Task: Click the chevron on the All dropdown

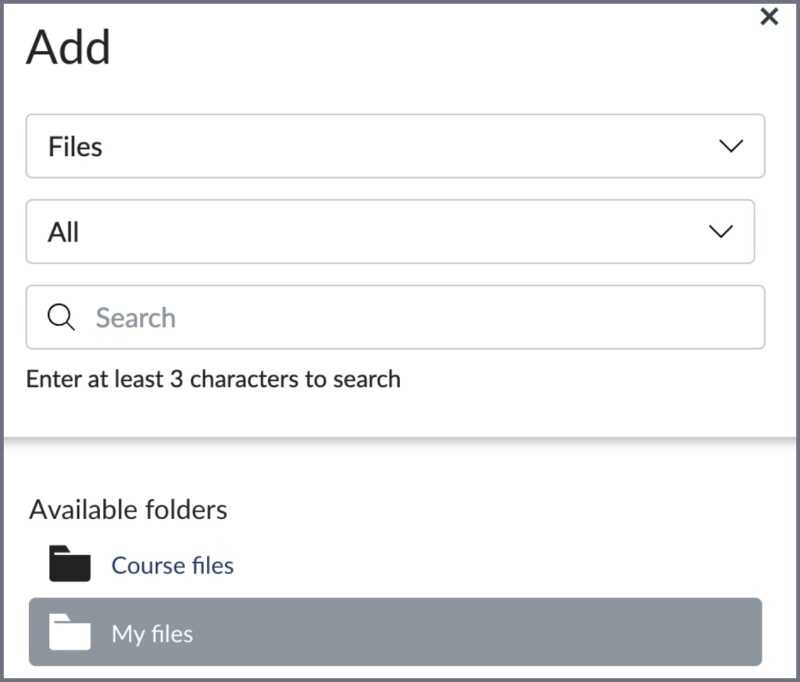Action: pyautogui.click(x=723, y=231)
